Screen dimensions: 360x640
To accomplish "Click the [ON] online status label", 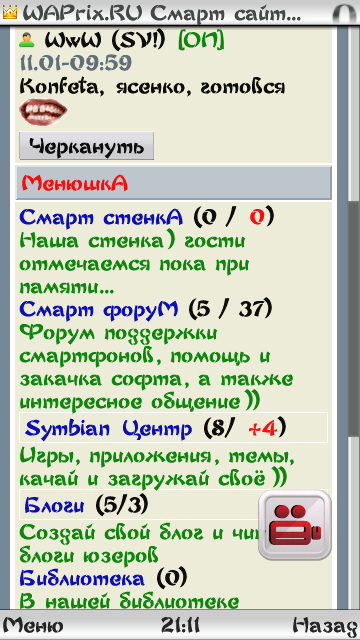I will pyautogui.click(x=201, y=40).
